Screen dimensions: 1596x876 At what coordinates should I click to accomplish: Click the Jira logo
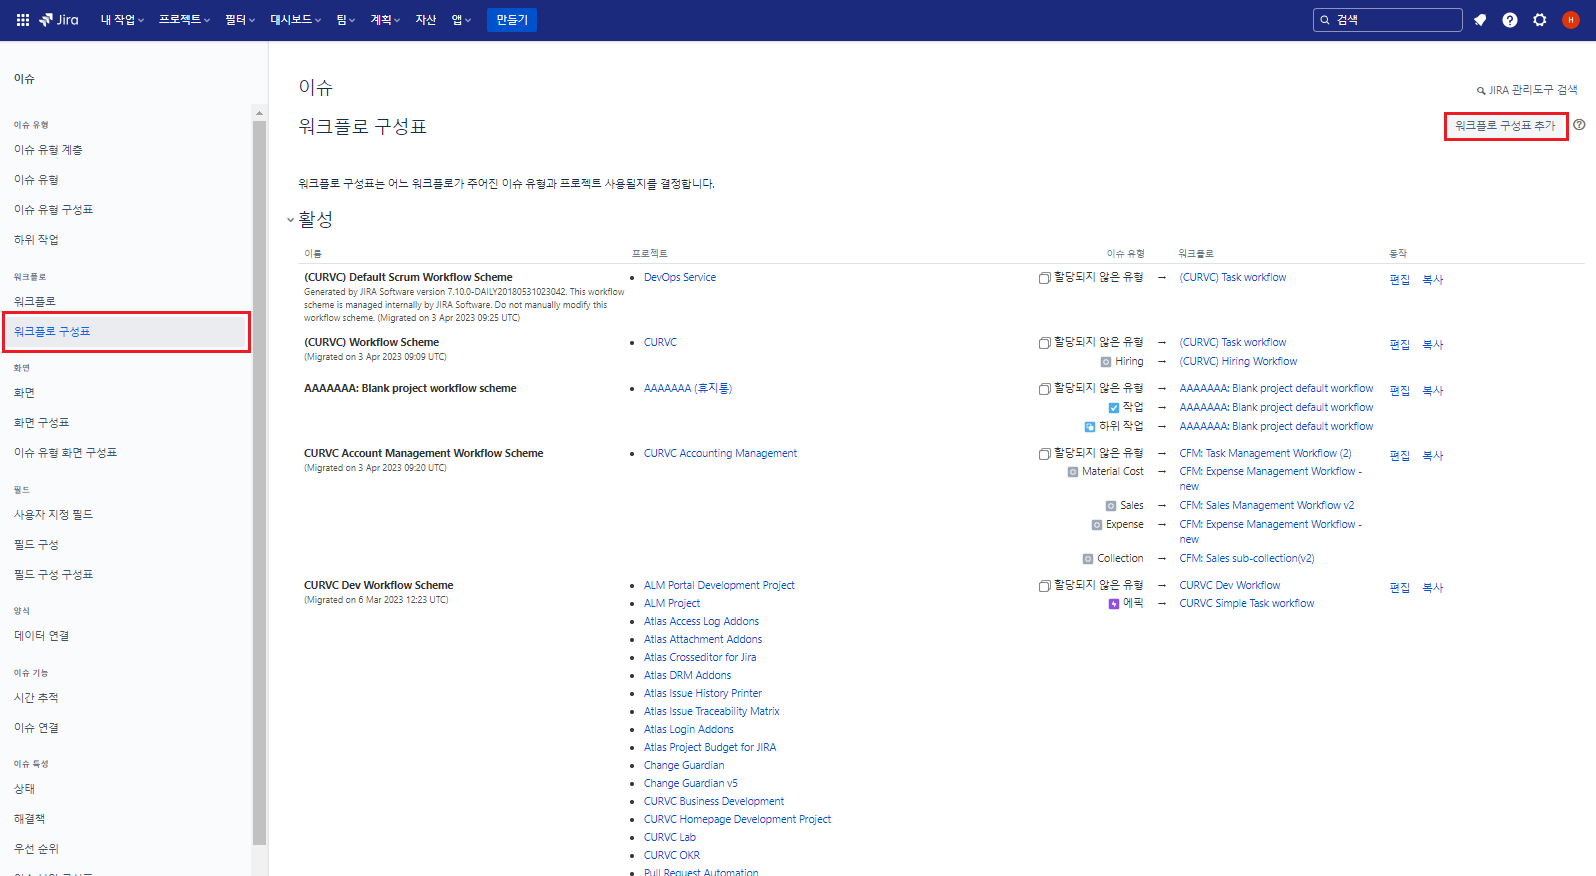(59, 20)
